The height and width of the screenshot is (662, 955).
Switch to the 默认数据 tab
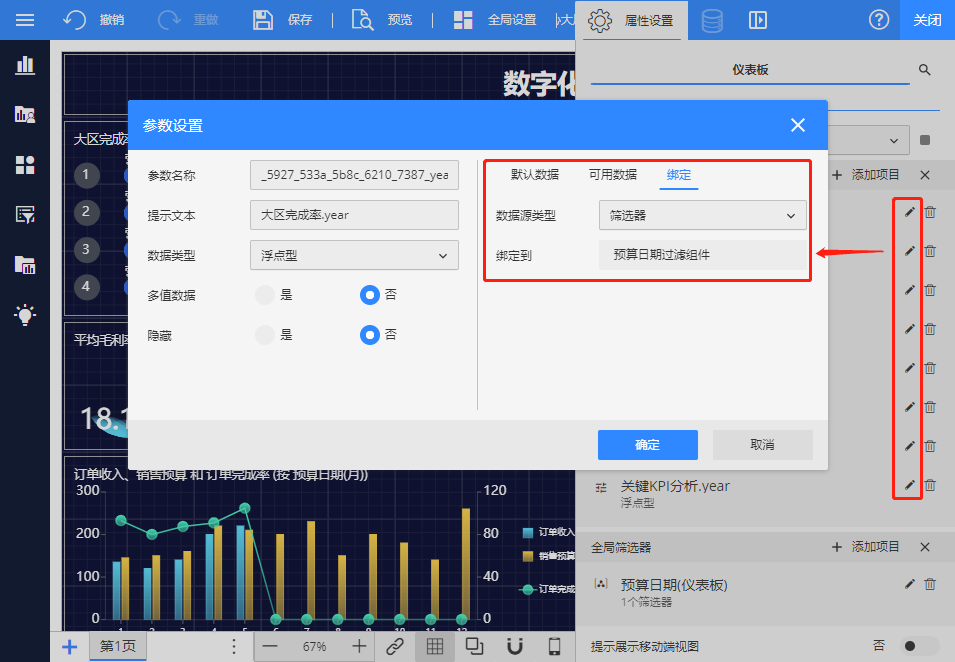pyautogui.click(x=534, y=174)
